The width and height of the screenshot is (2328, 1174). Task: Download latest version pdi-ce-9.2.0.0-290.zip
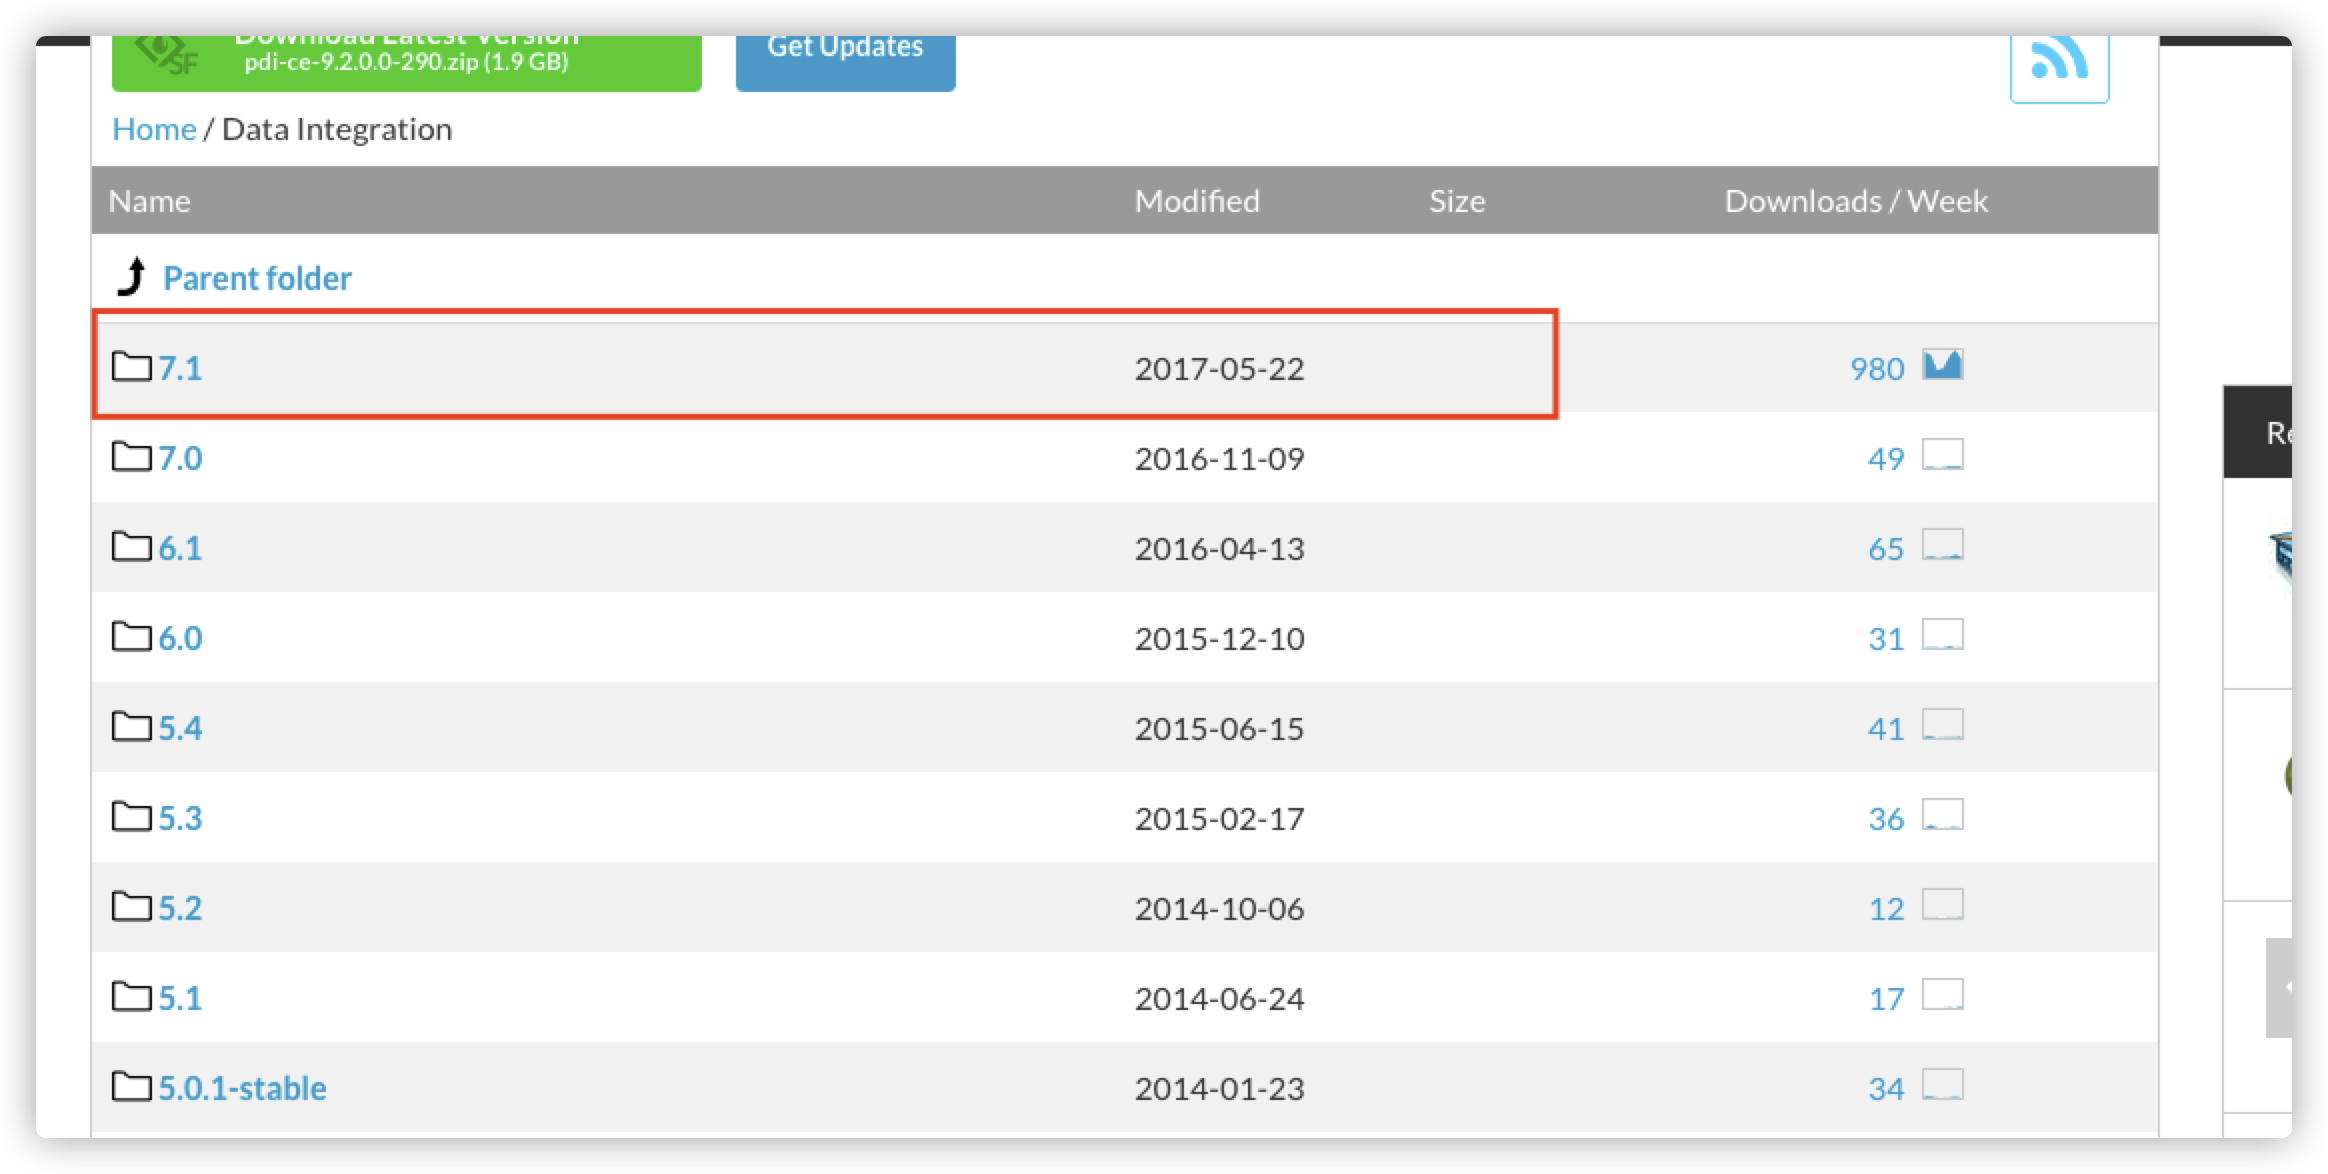tap(406, 60)
